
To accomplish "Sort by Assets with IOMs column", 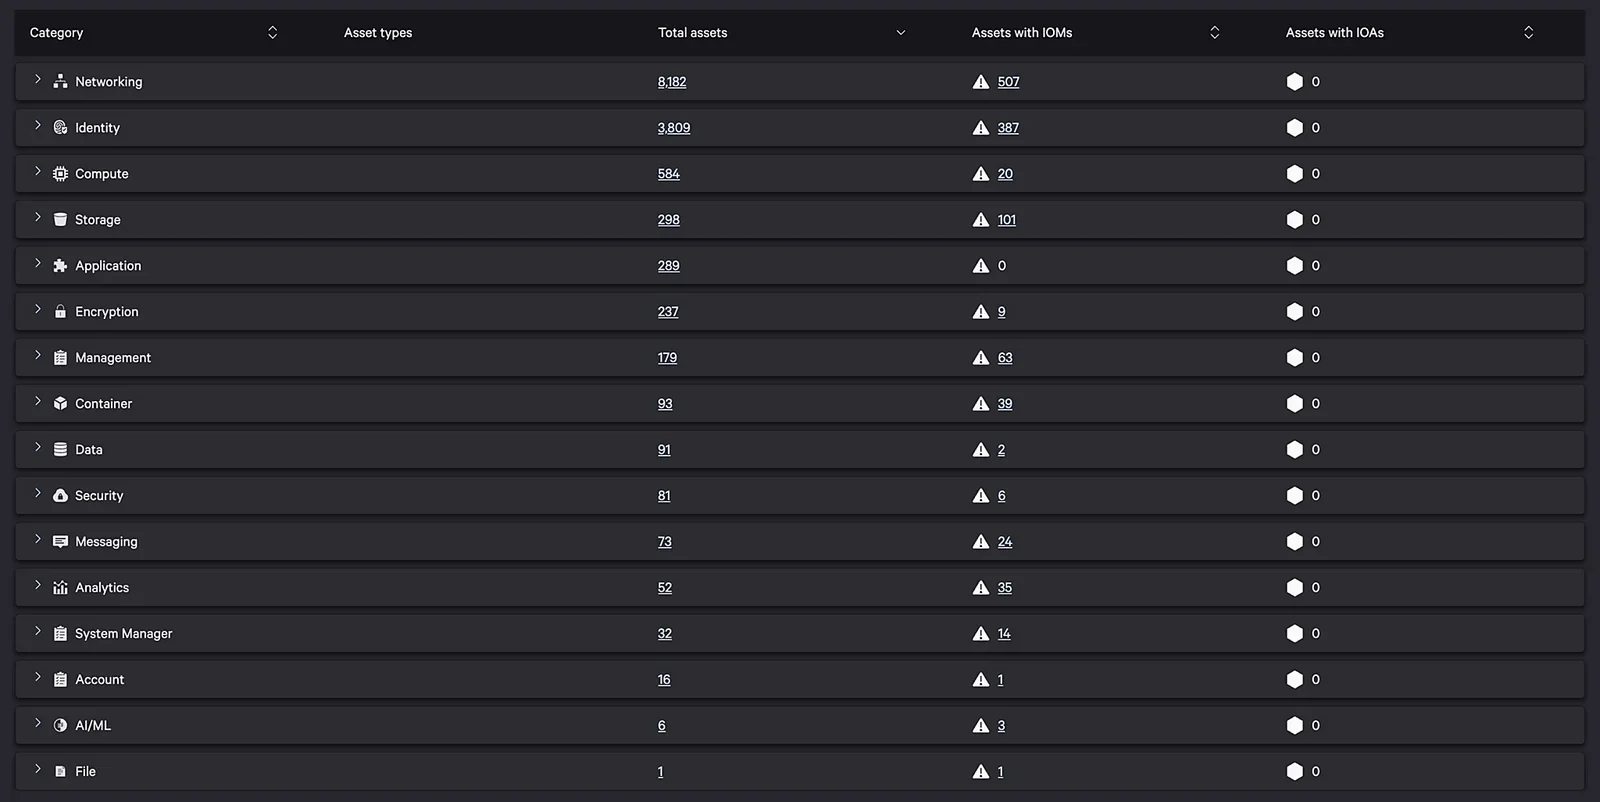I will tap(1214, 33).
